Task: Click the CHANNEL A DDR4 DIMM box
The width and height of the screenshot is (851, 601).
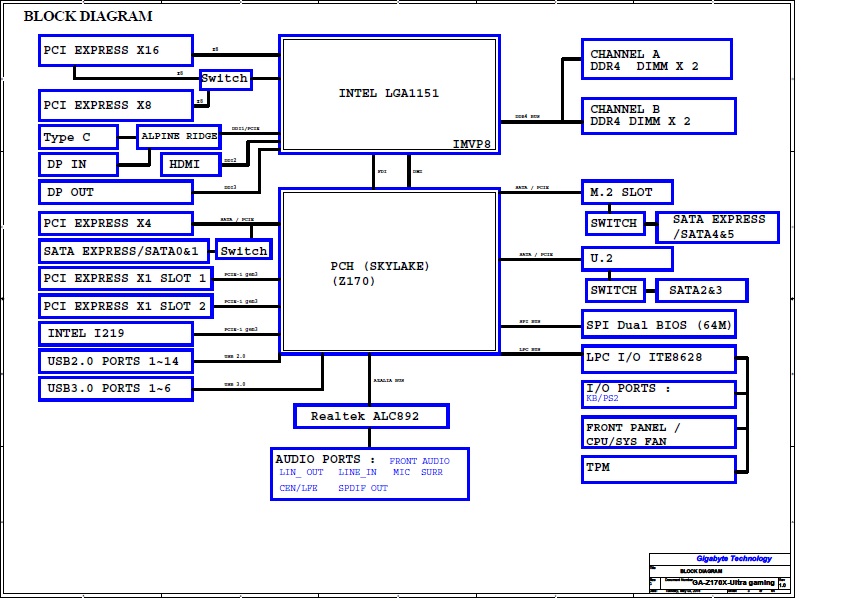Action: pos(656,60)
